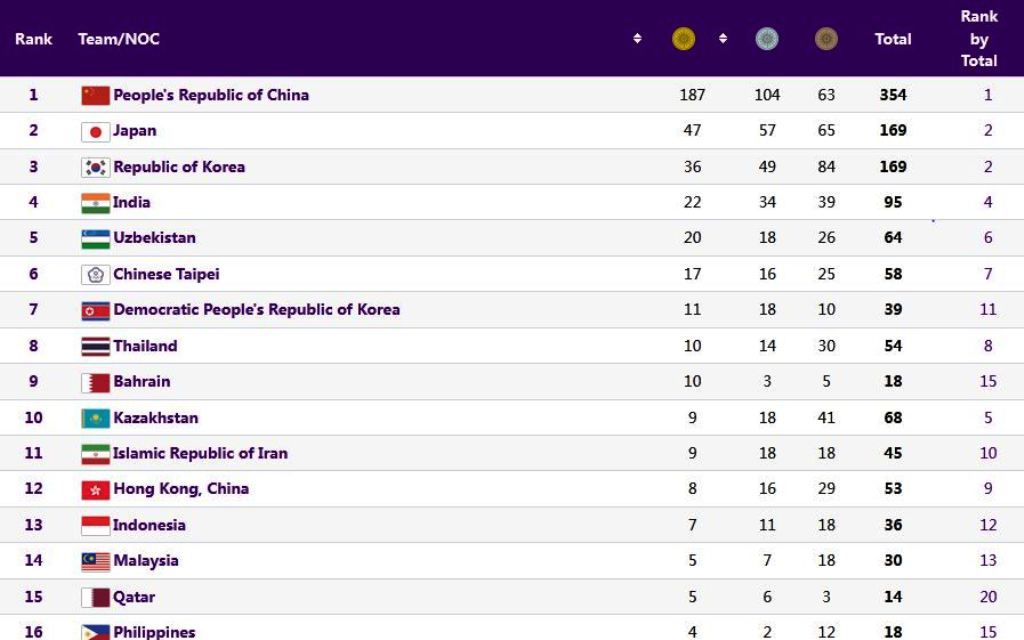Toggle sort arrows left of silver medal
Viewport: 1024px width, 640px height.
[x=723, y=39]
